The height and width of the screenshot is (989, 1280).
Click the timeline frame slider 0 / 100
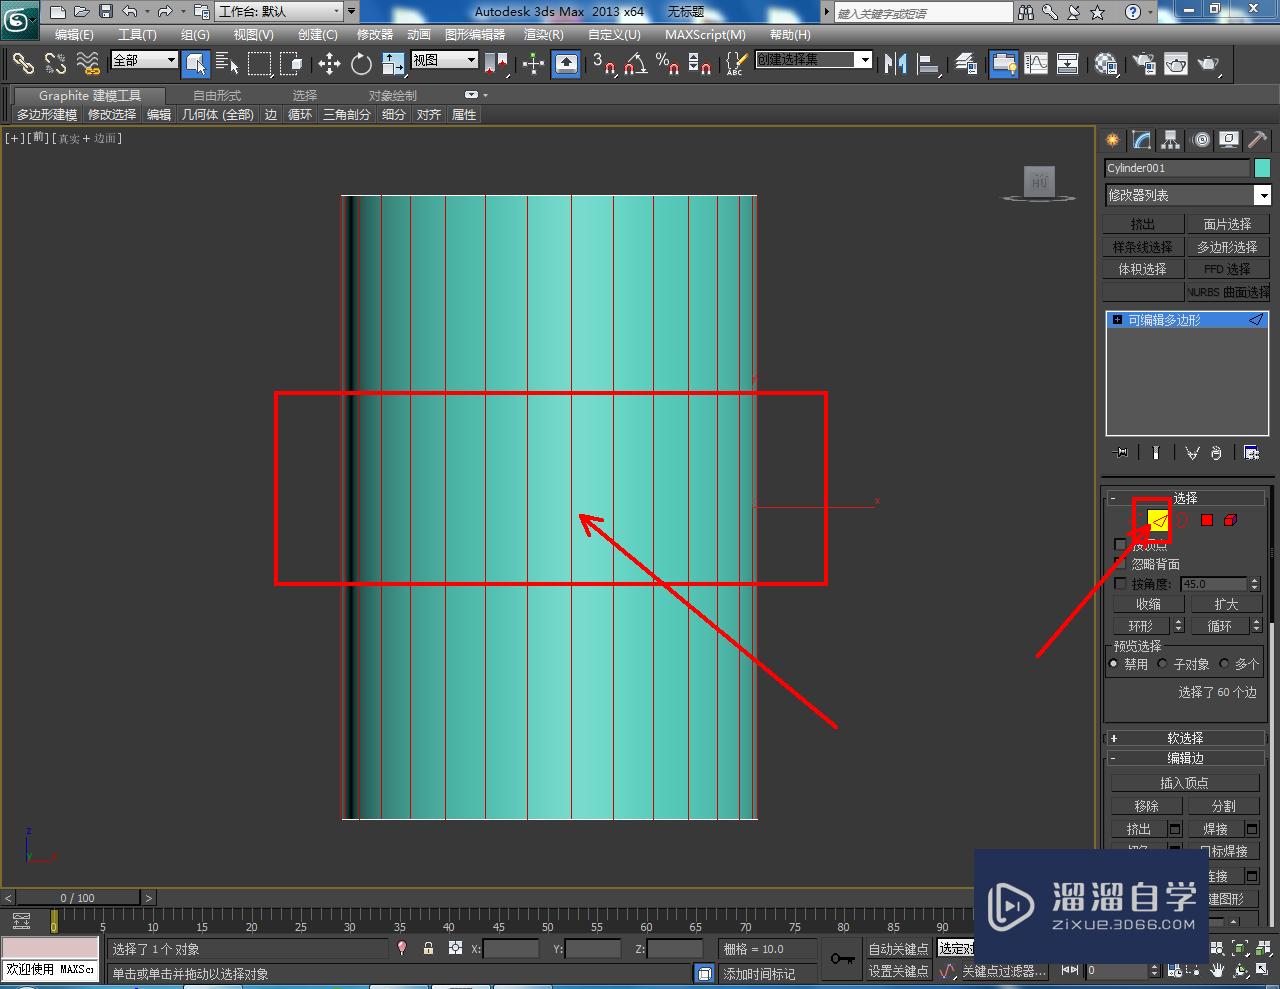77,897
